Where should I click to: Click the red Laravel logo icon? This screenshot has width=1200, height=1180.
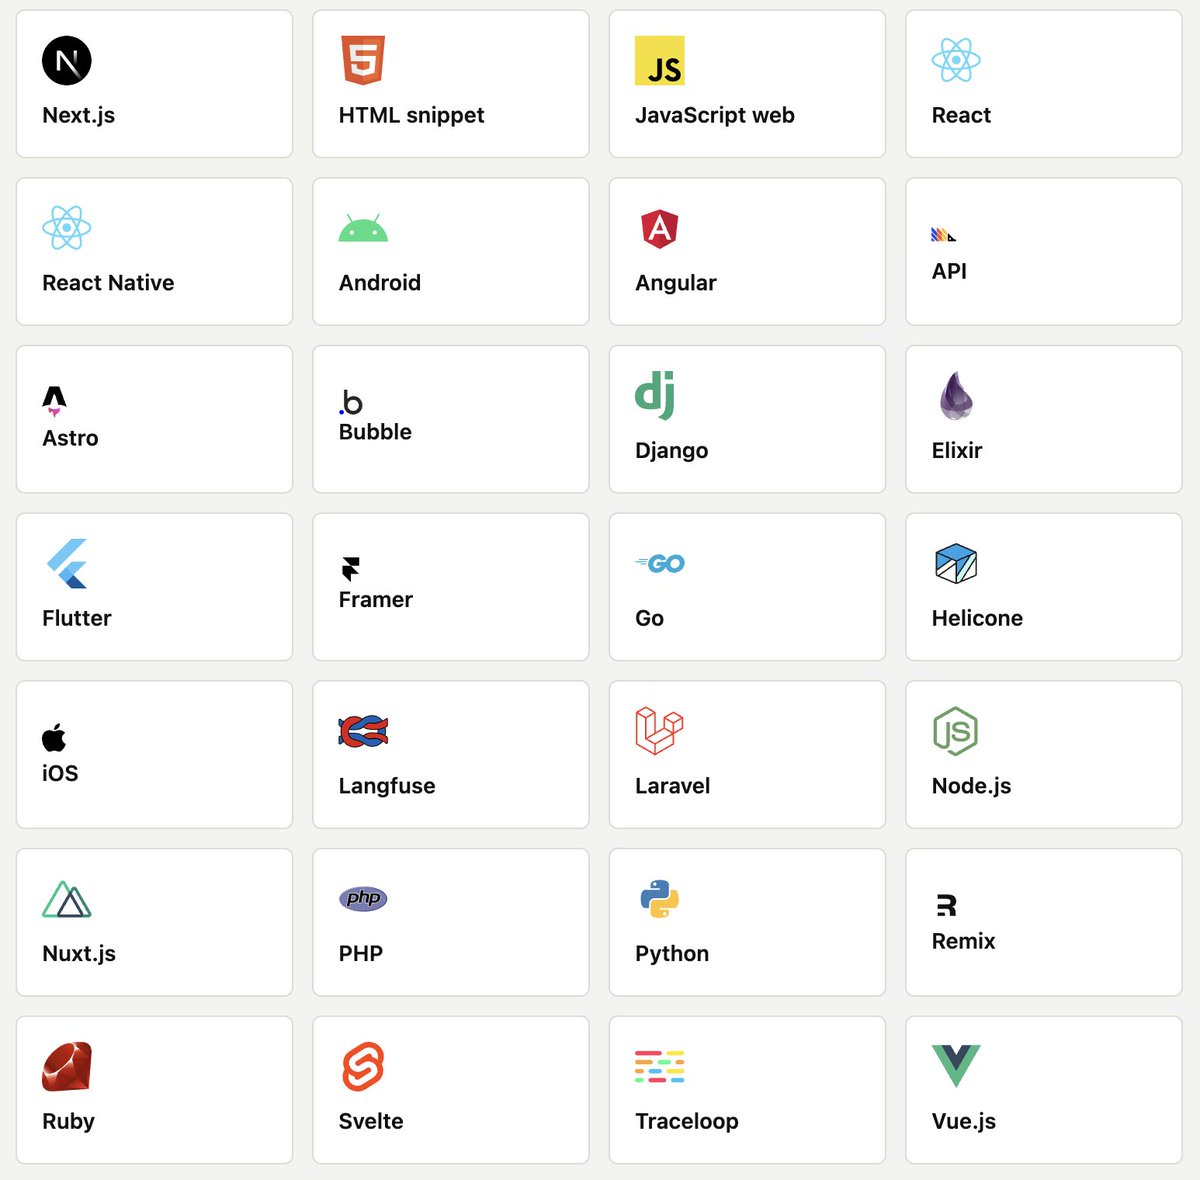pyautogui.click(x=660, y=731)
